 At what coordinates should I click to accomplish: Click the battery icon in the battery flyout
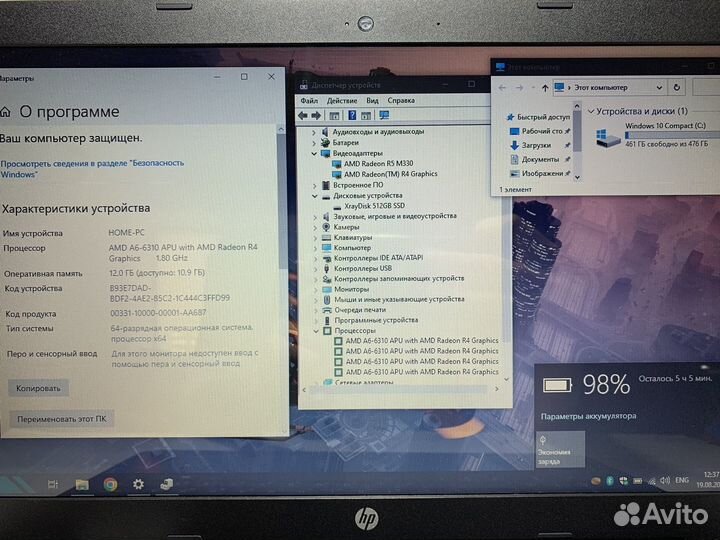click(x=557, y=385)
